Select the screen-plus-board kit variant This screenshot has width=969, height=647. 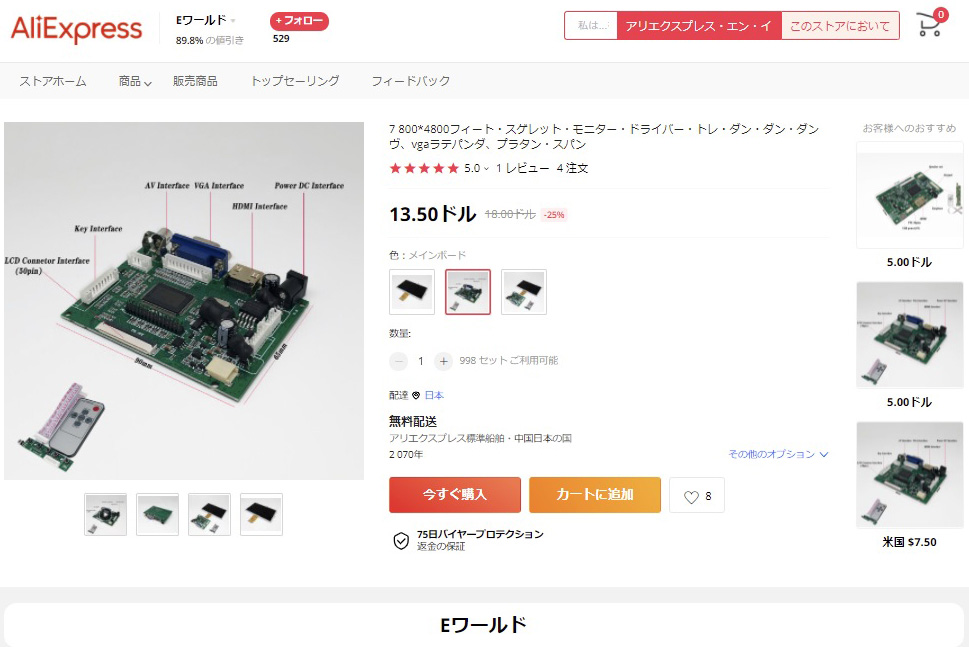[x=523, y=292]
